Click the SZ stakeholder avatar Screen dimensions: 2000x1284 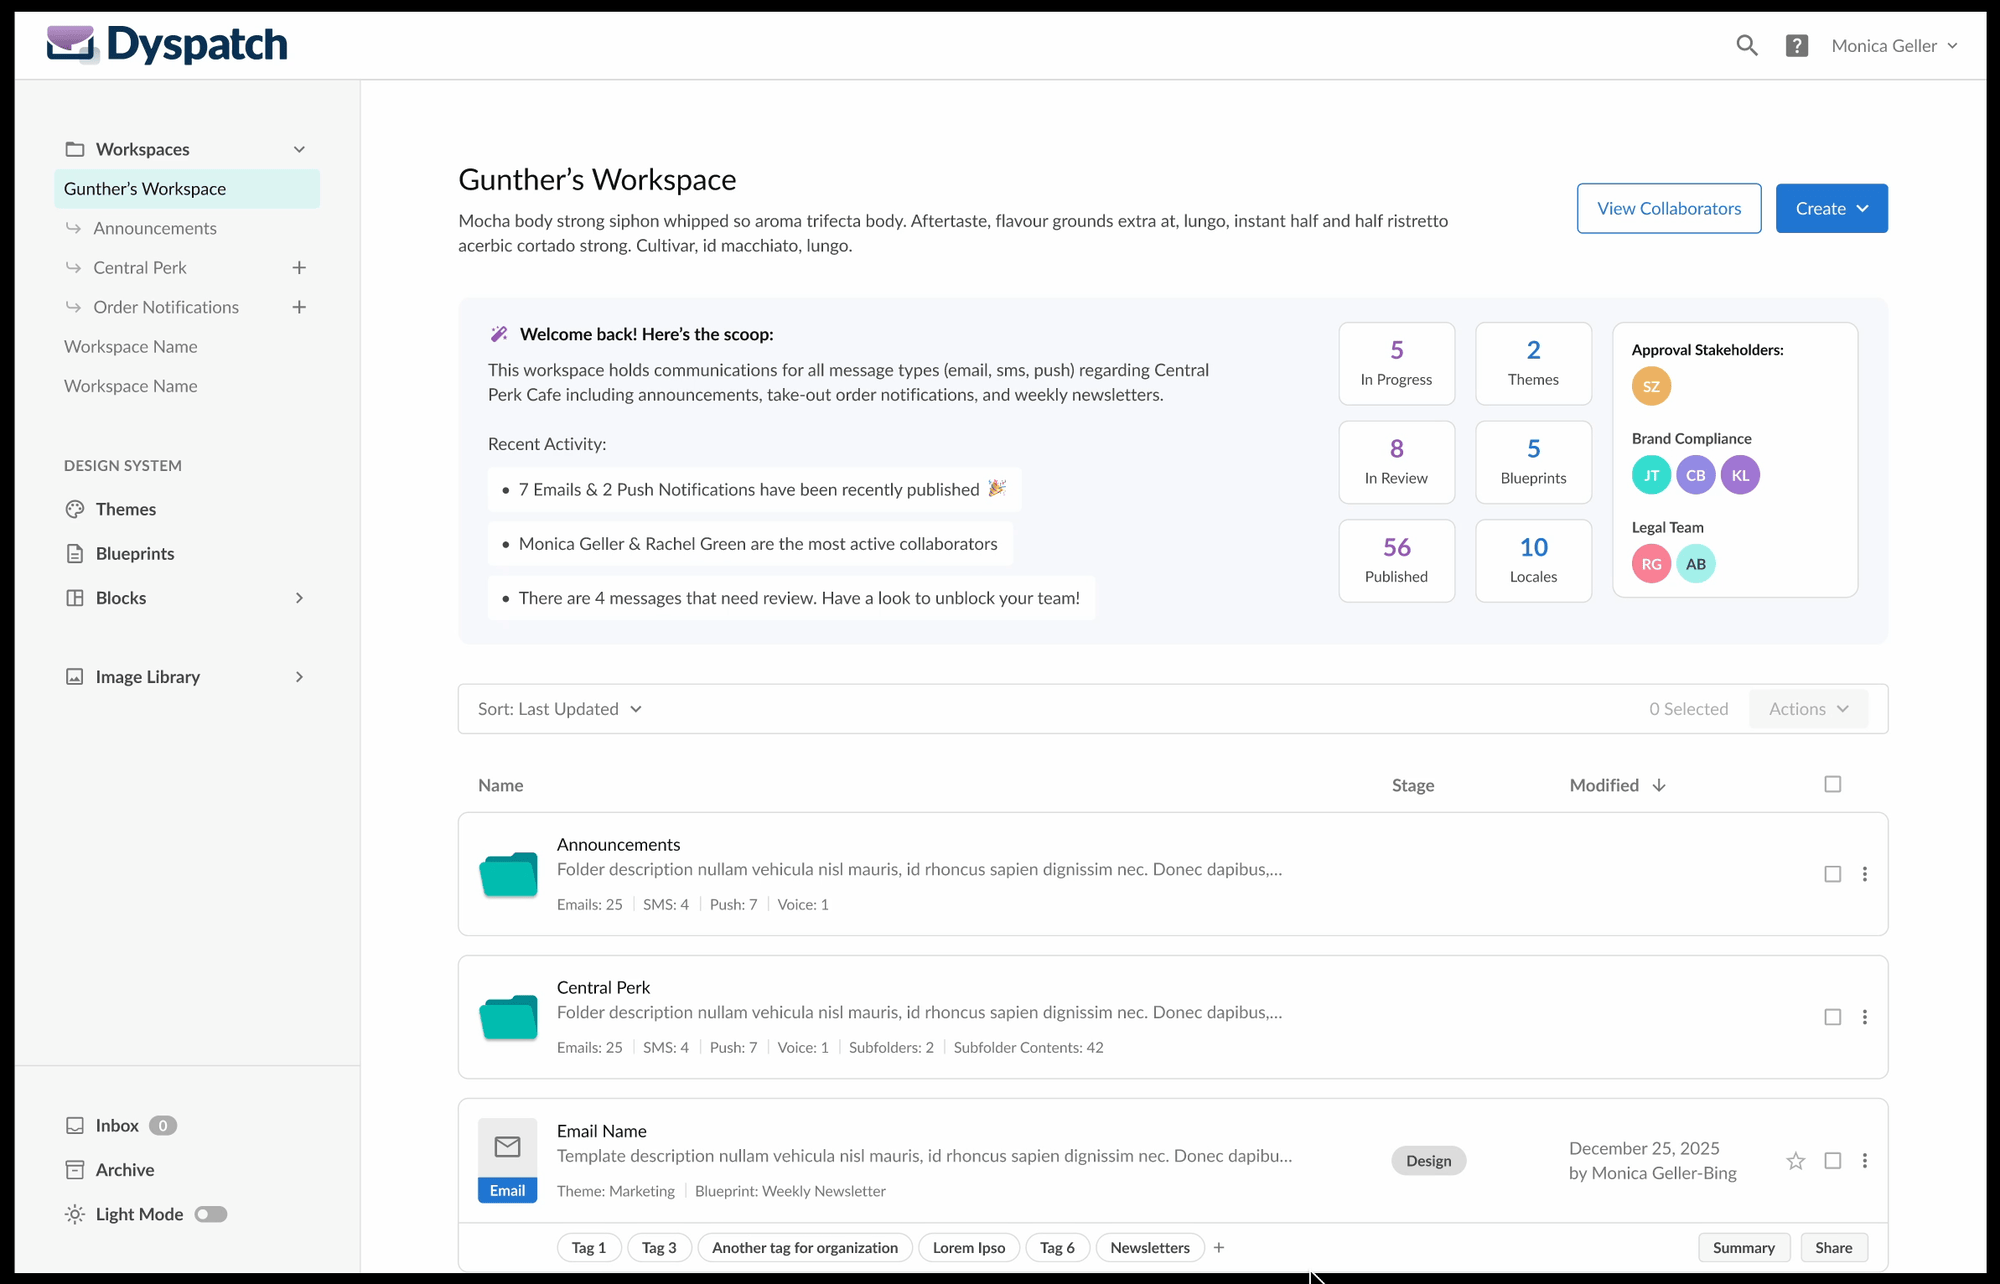(x=1651, y=386)
